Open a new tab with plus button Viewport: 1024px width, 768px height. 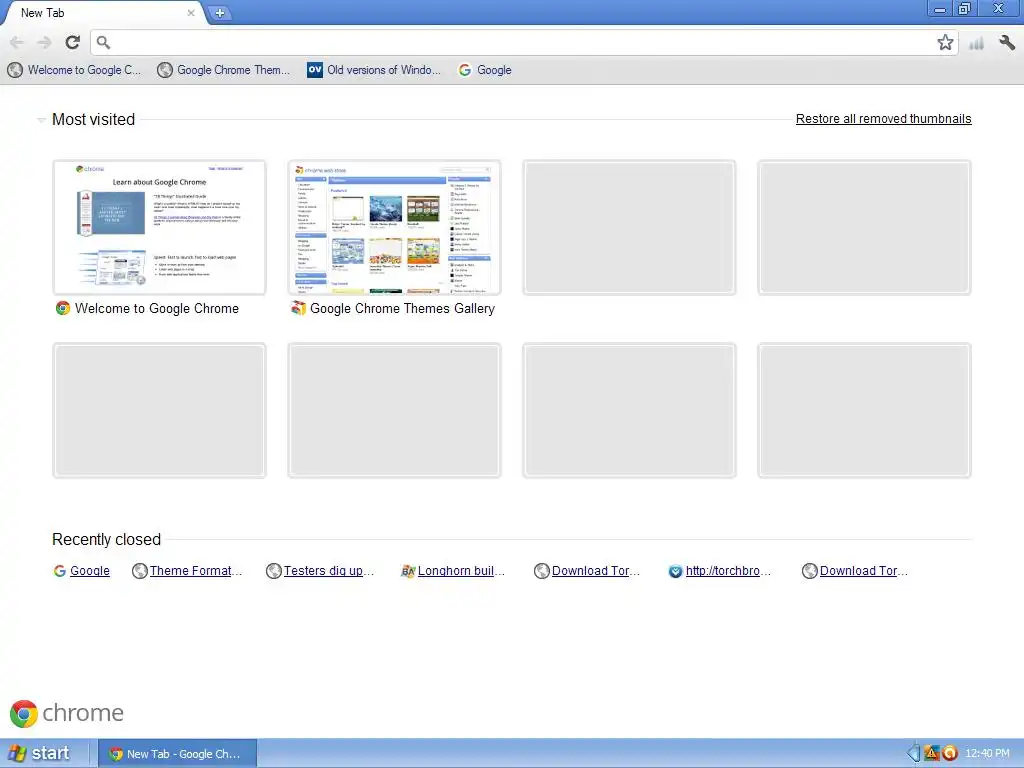(x=220, y=13)
